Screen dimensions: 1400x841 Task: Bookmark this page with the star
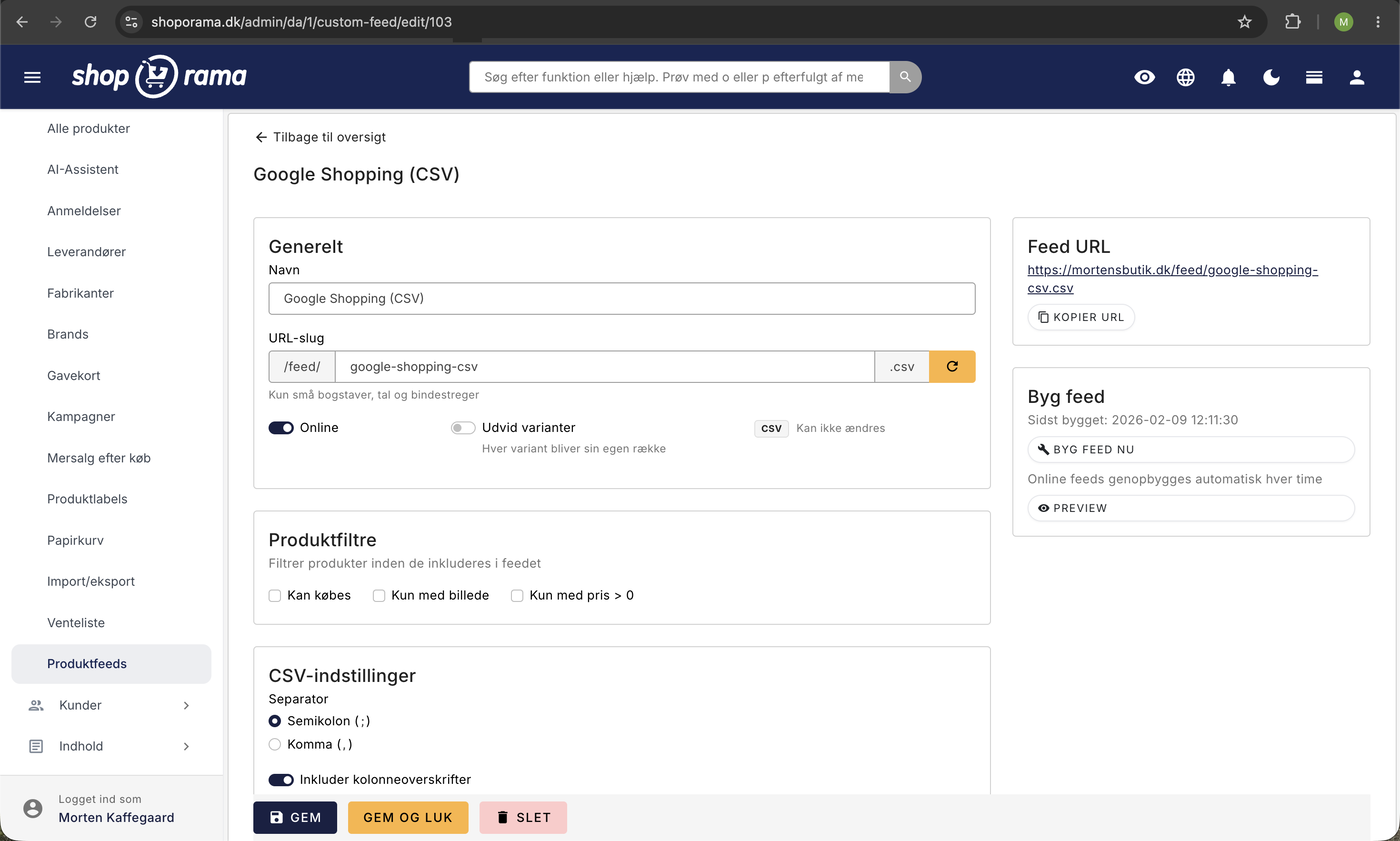click(1245, 21)
